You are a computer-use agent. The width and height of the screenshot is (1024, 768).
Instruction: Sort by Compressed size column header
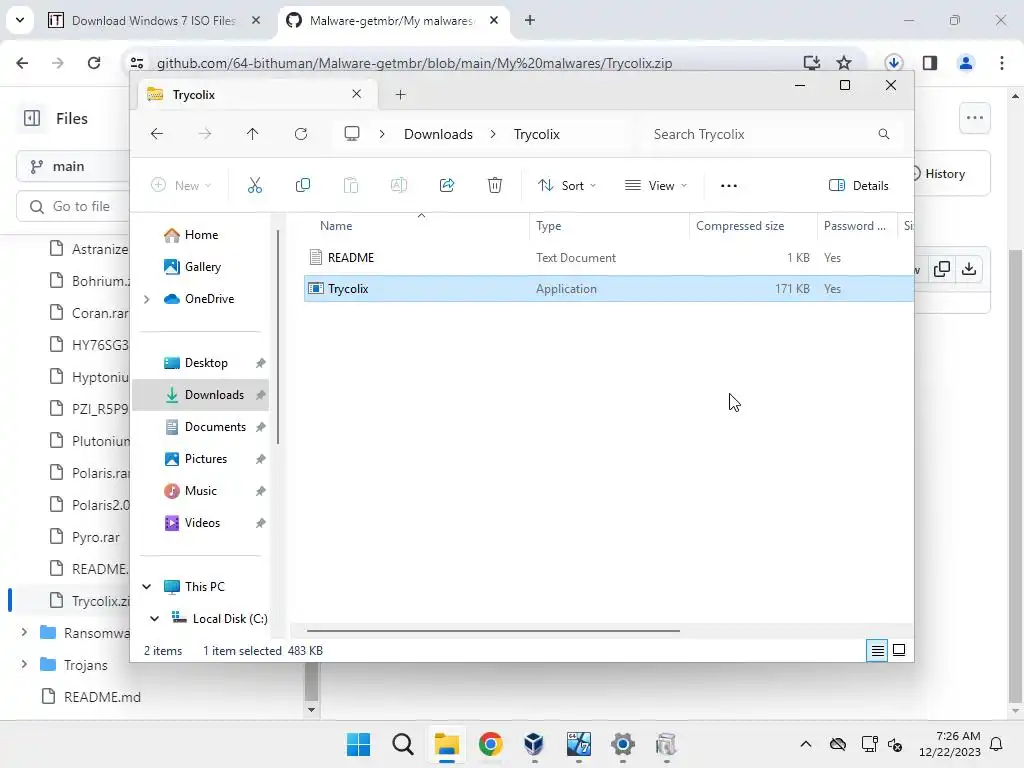pyautogui.click(x=740, y=226)
